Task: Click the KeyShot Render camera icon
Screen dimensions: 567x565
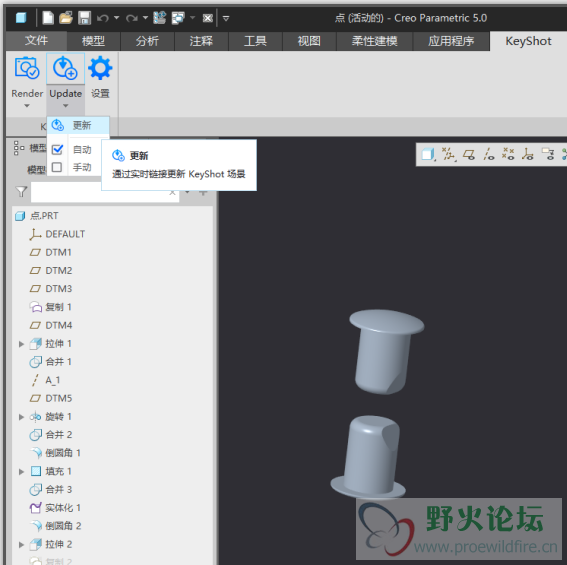Action: tap(27, 68)
